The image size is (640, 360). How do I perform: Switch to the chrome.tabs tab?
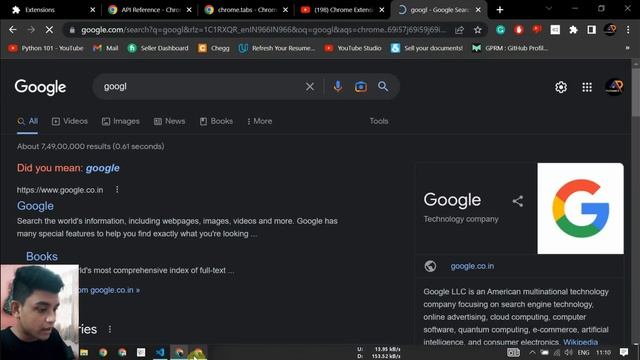(247, 10)
